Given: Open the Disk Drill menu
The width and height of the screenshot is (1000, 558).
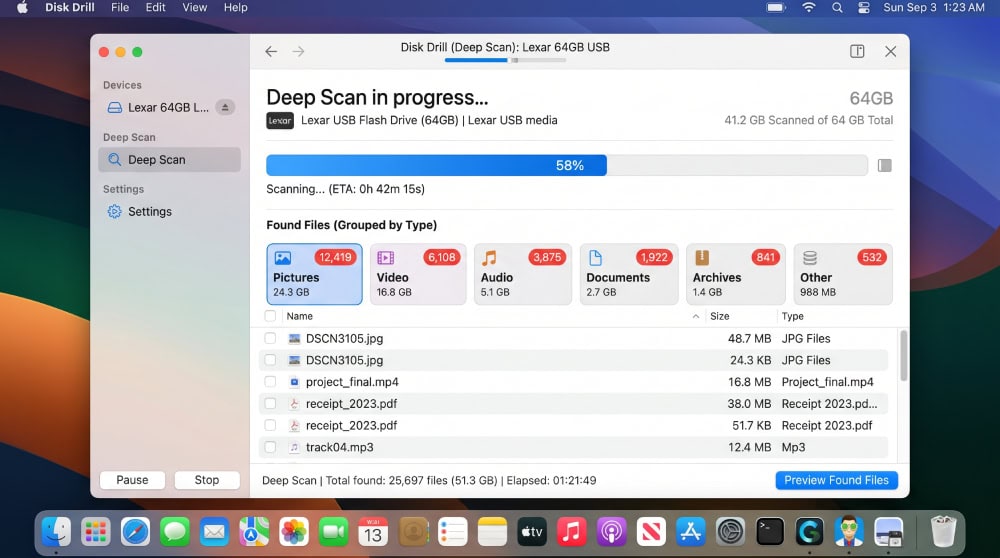Looking at the screenshot, I should [x=70, y=8].
